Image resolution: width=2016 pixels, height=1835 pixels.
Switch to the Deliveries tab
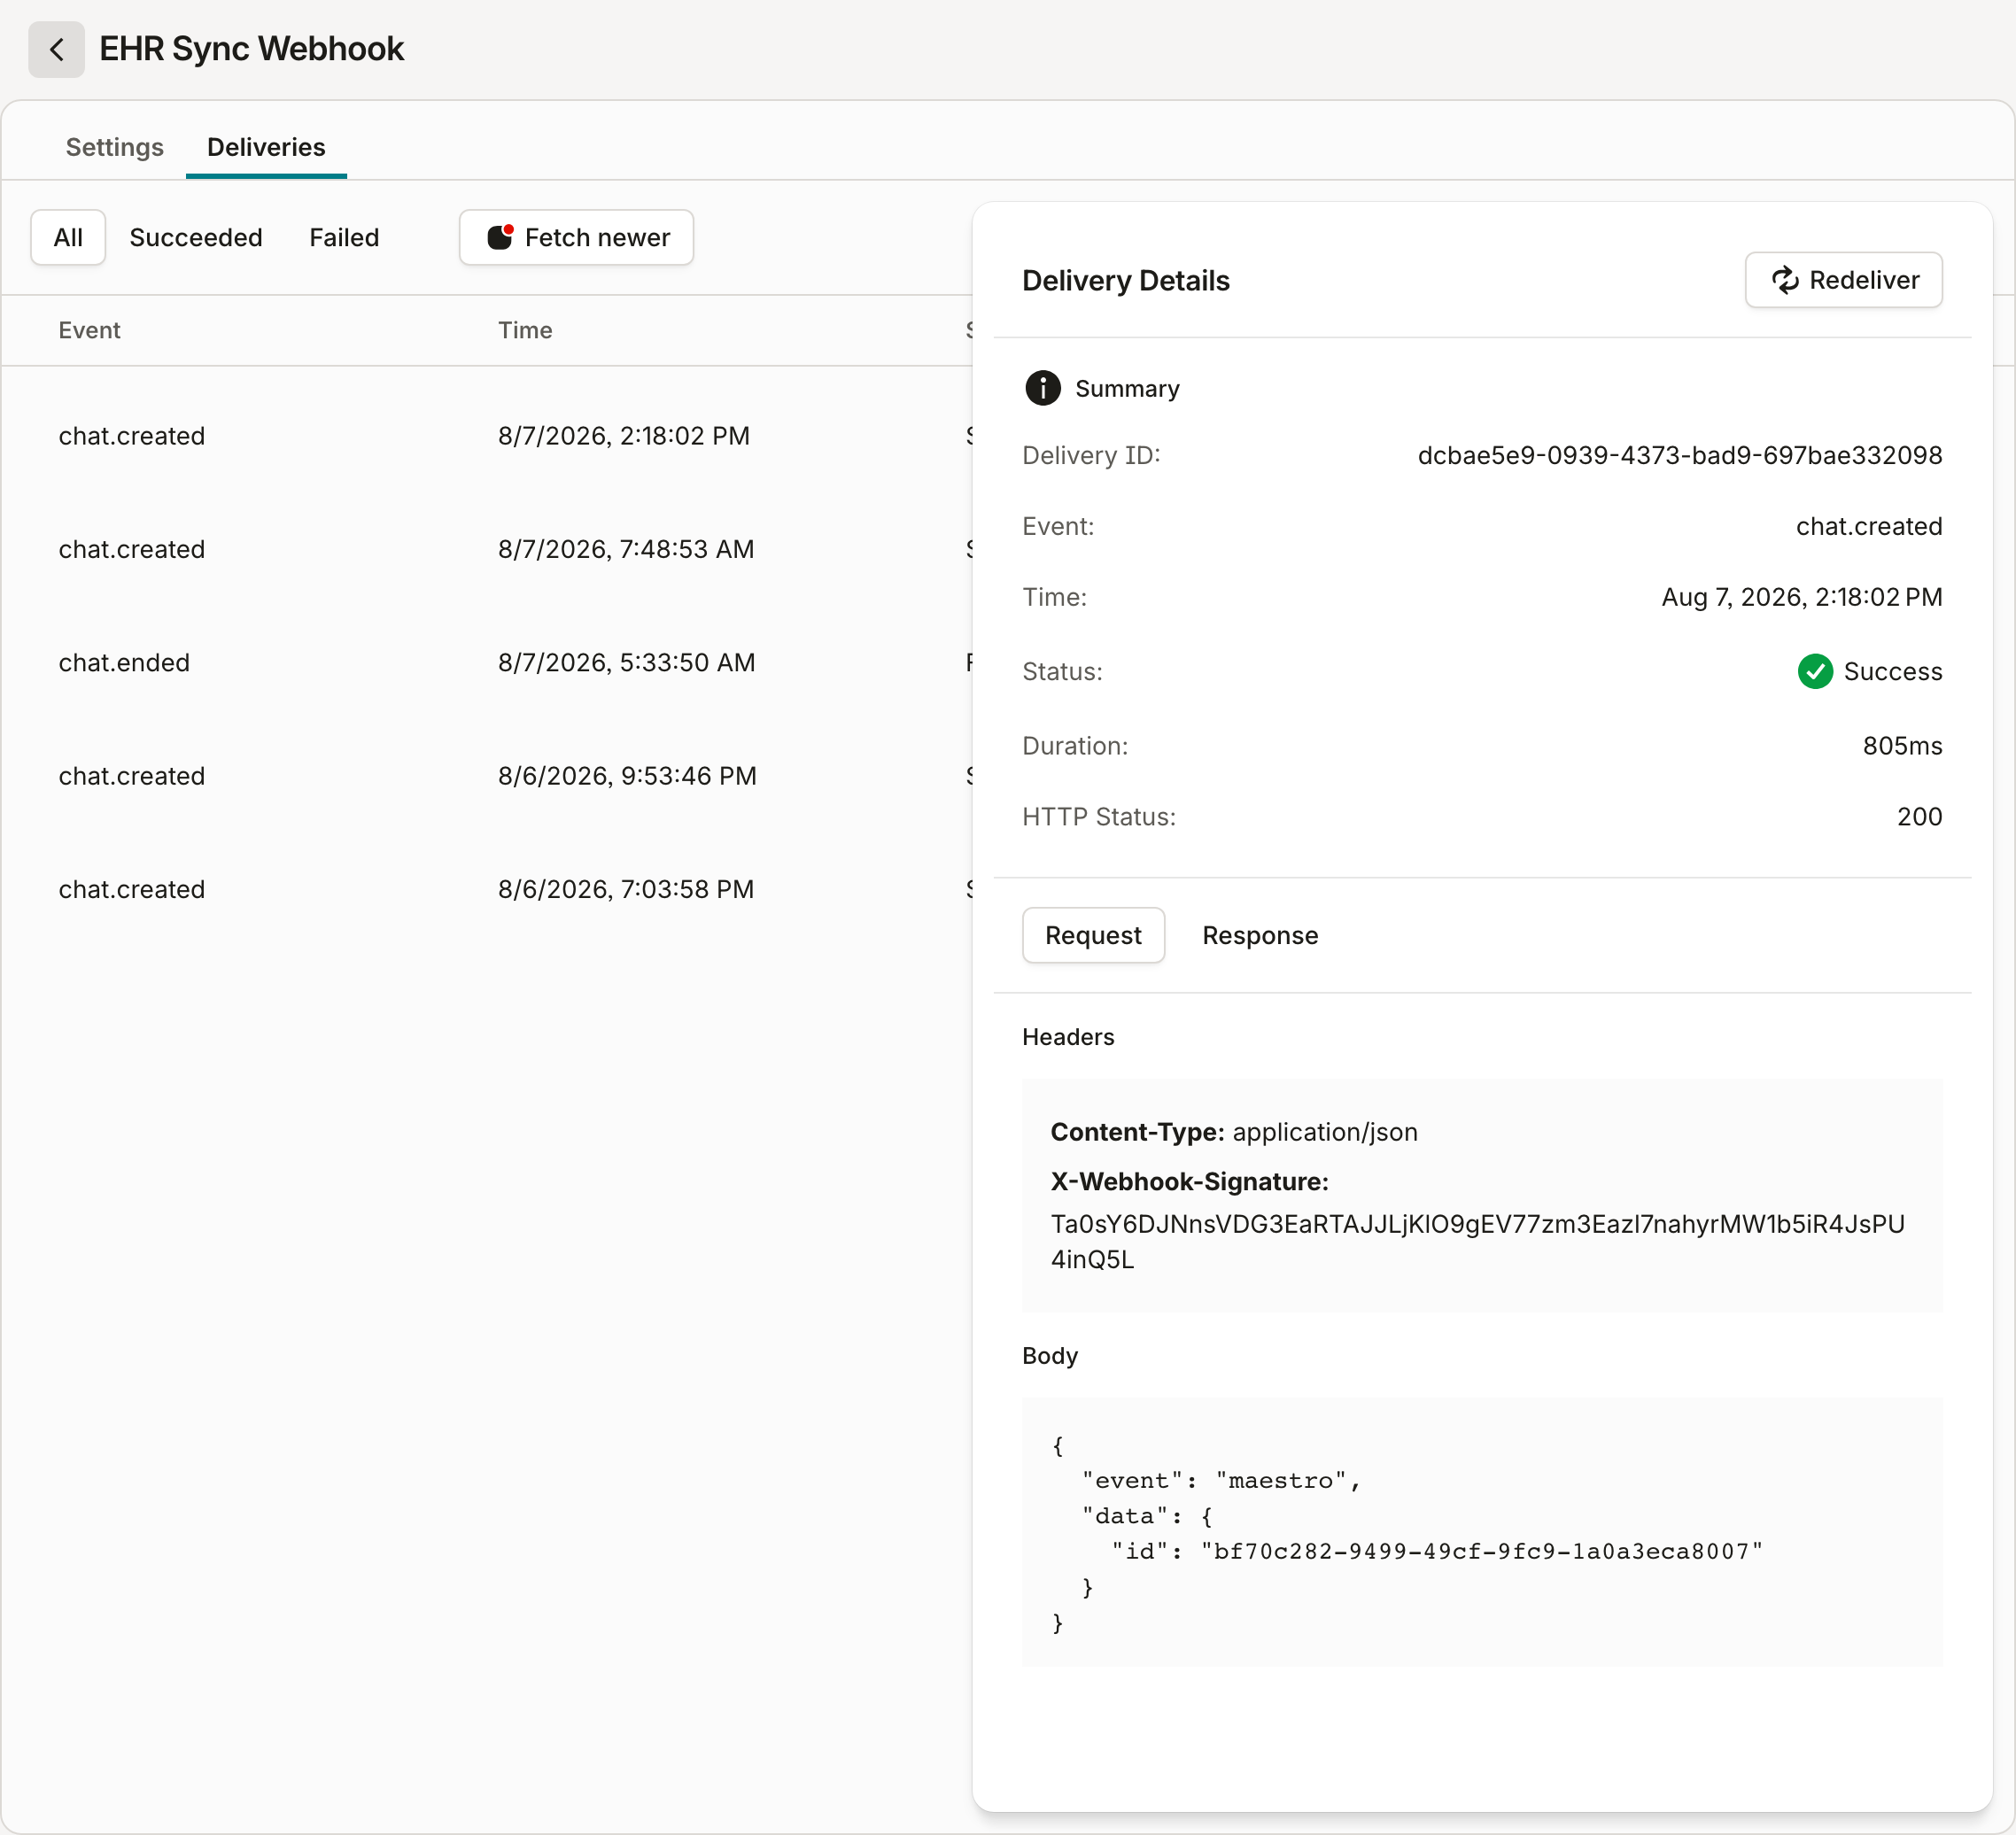tap(266, 147)
